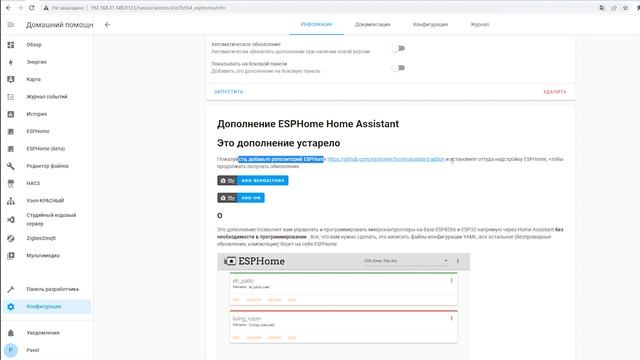Viewport: 640px width, 360px height.
Task: Click the My ADD REPOSITORY badge button
Action: [253, 180]
